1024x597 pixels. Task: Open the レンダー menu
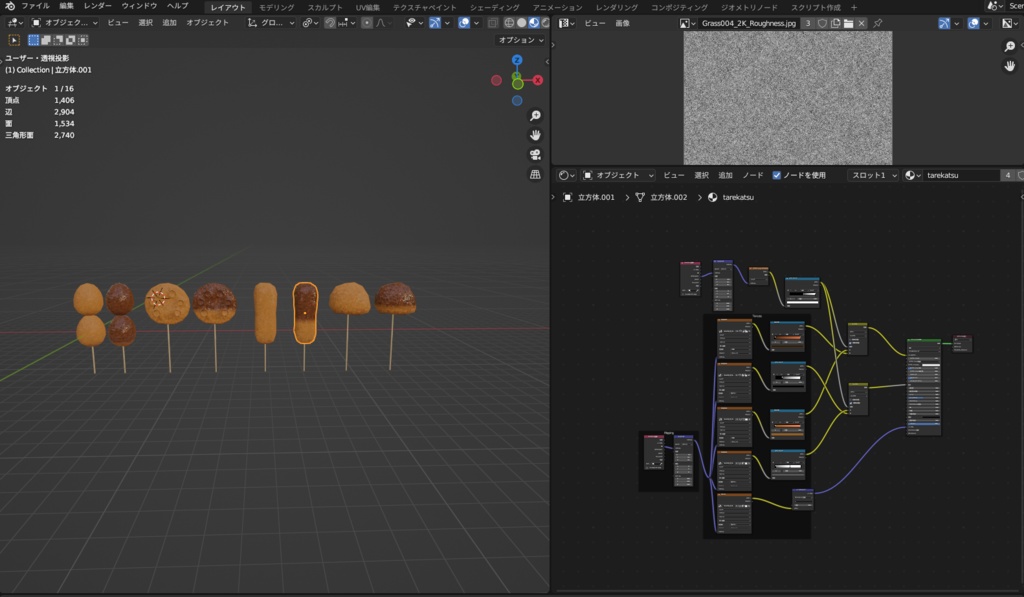[x=100, y=6]
